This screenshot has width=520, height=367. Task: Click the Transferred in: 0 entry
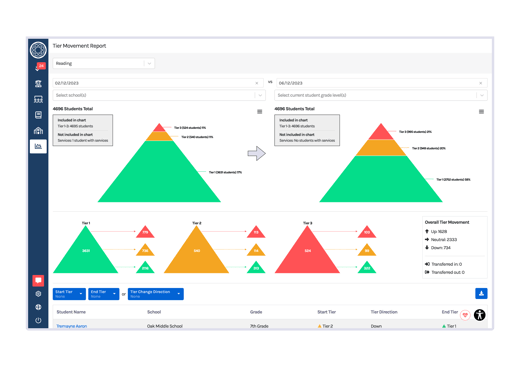(x=443, y=264)
